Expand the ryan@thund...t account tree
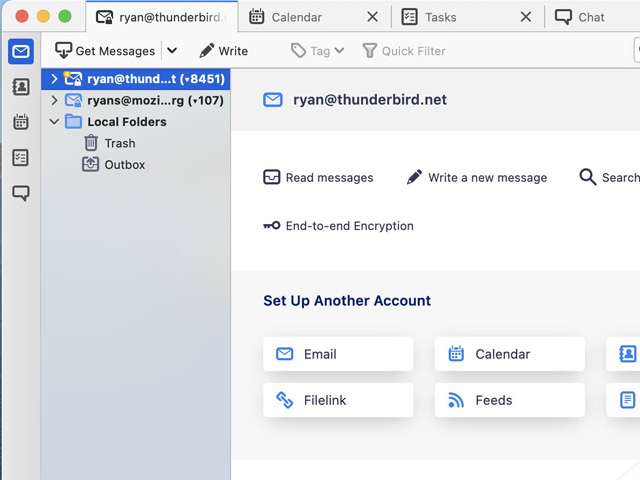This screenshot has height=480, width=640. coord(54,78)
